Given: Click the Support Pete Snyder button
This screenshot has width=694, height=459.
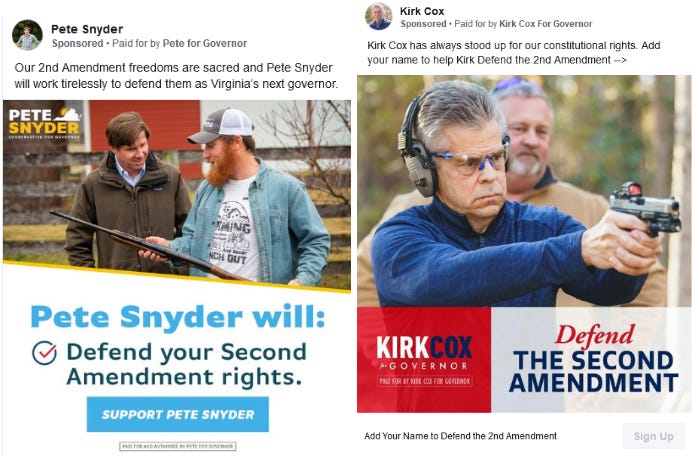Looking at the screenshot, I should point(177,414).
